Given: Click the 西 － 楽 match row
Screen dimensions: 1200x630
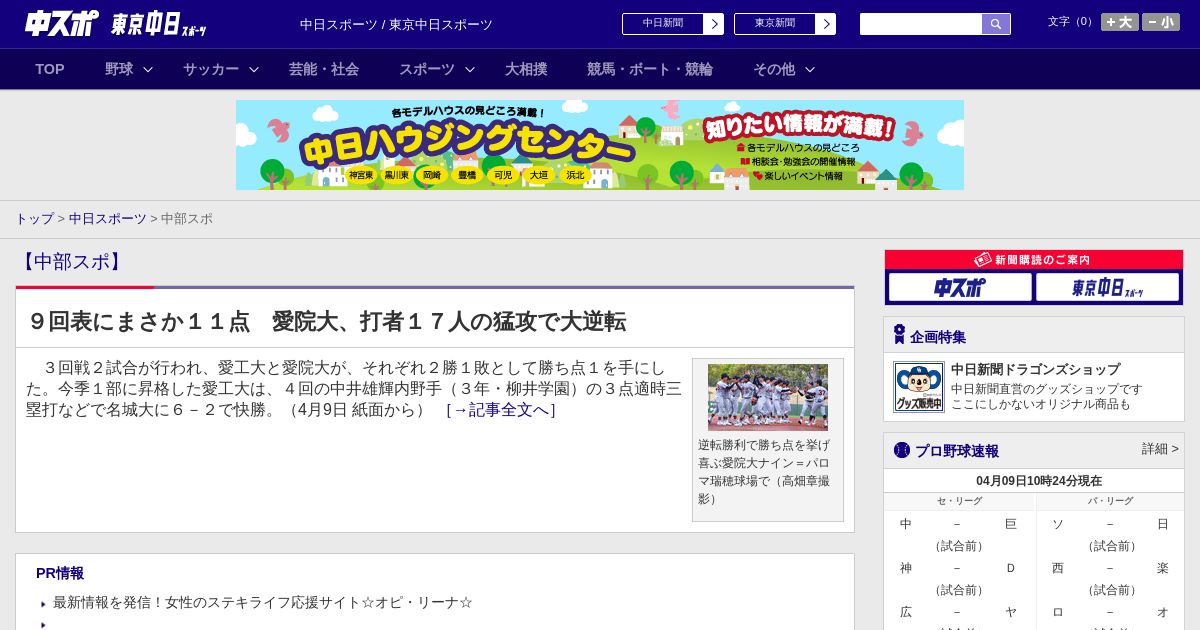Looking at the screenshot, I should (x=1110, y=568).
